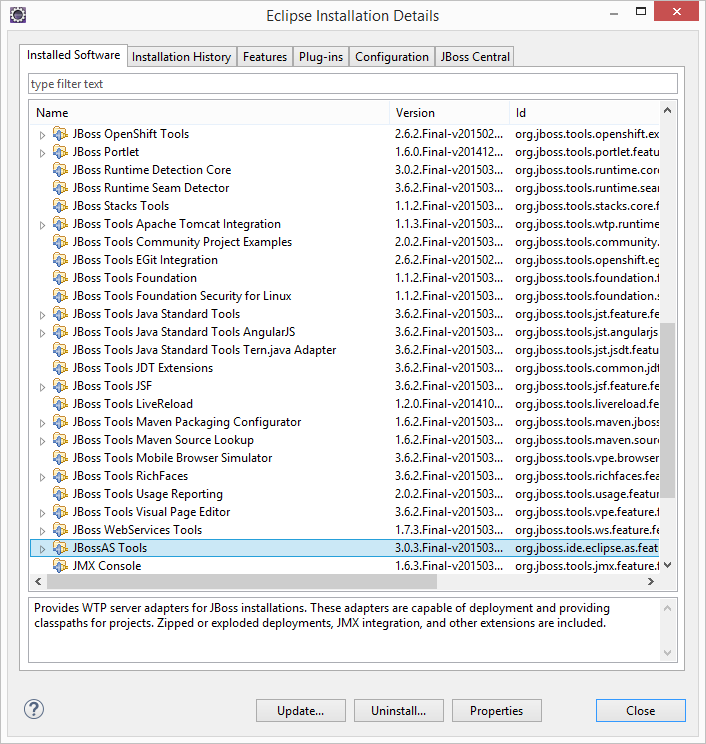Click the list's scroll left arrow

click(38, 581)
